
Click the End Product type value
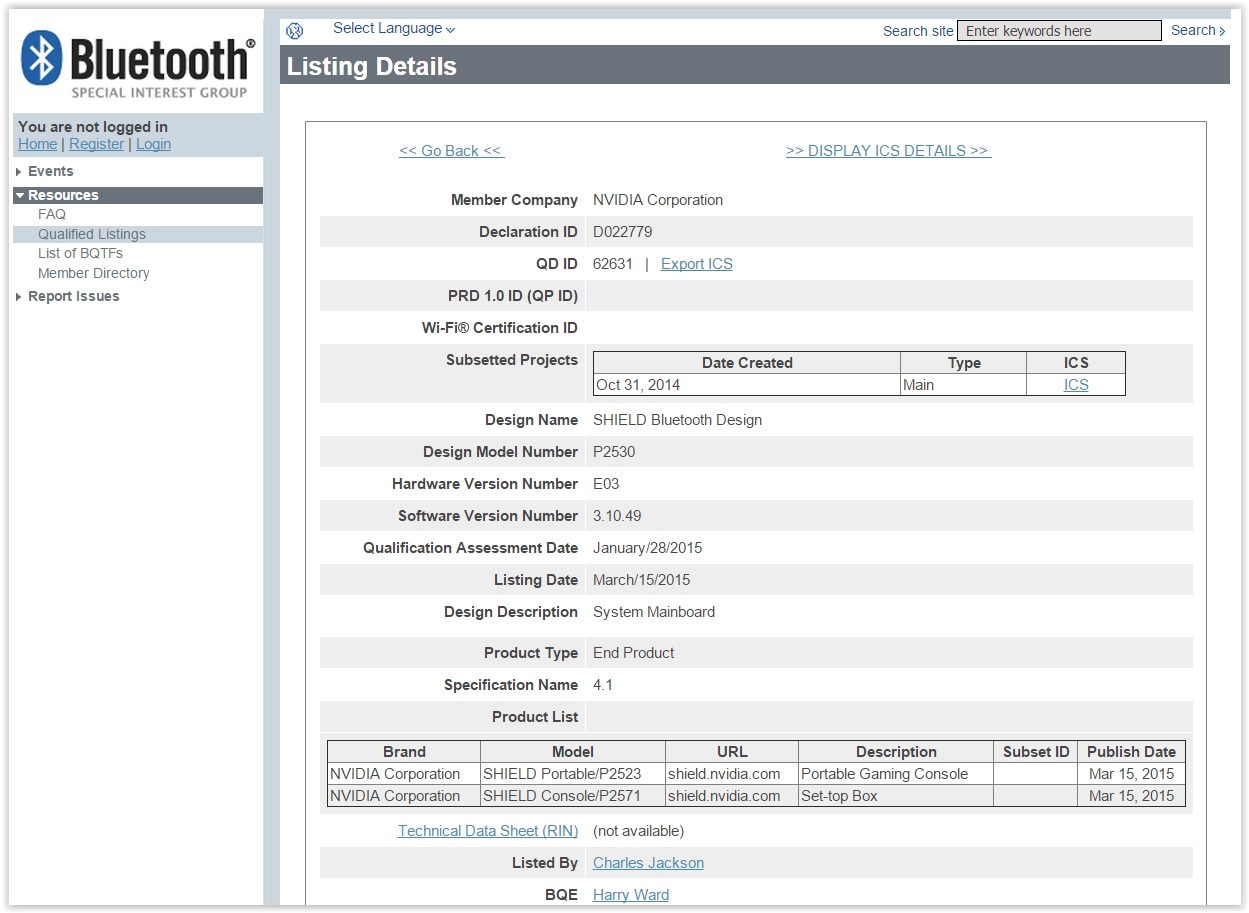(x=633, y=653)
